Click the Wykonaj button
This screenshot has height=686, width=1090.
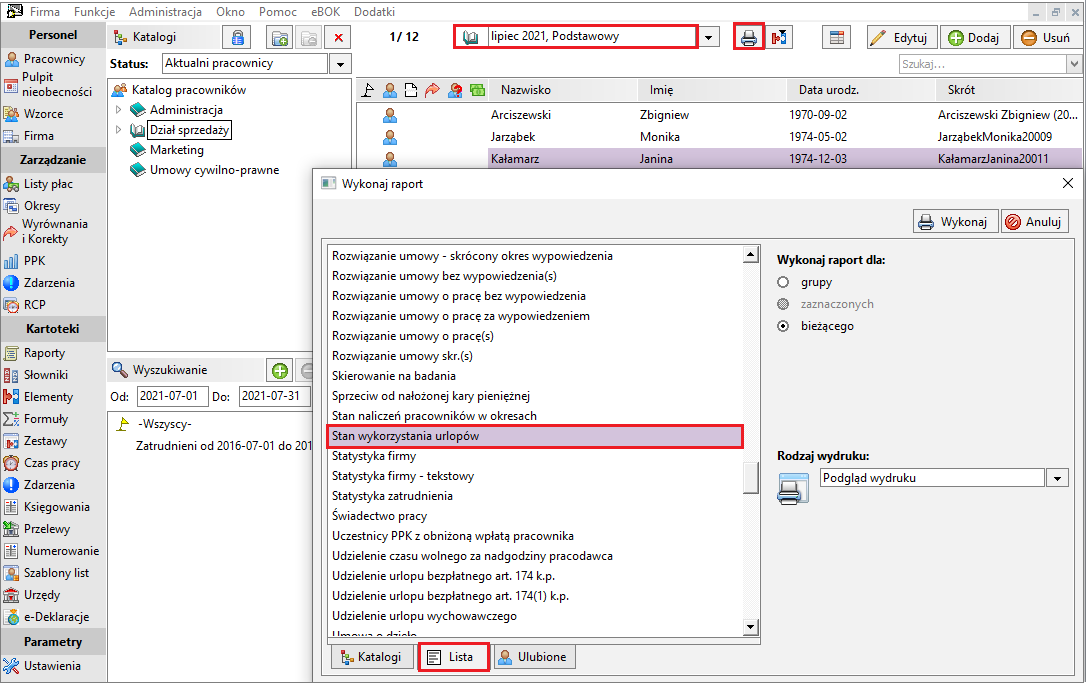(x=955, y=222)
